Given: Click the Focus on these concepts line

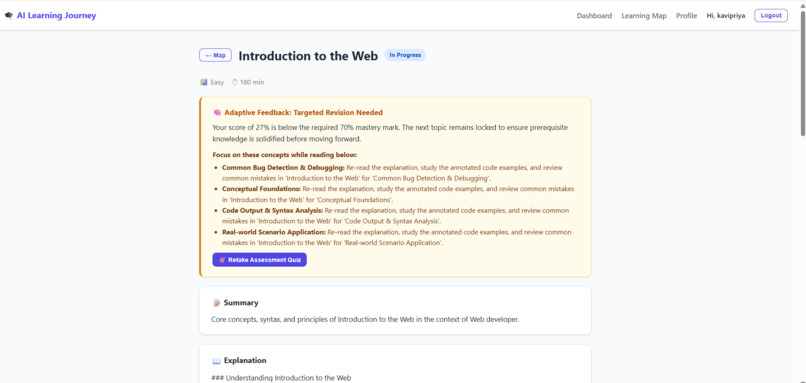Looking at the screenshot, I should (x=284, y=155).
